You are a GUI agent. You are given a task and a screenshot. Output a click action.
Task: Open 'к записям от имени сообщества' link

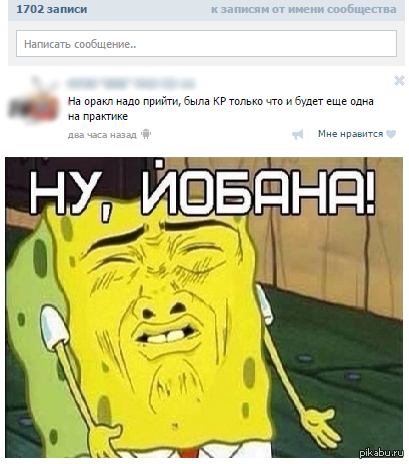(304, 9)
